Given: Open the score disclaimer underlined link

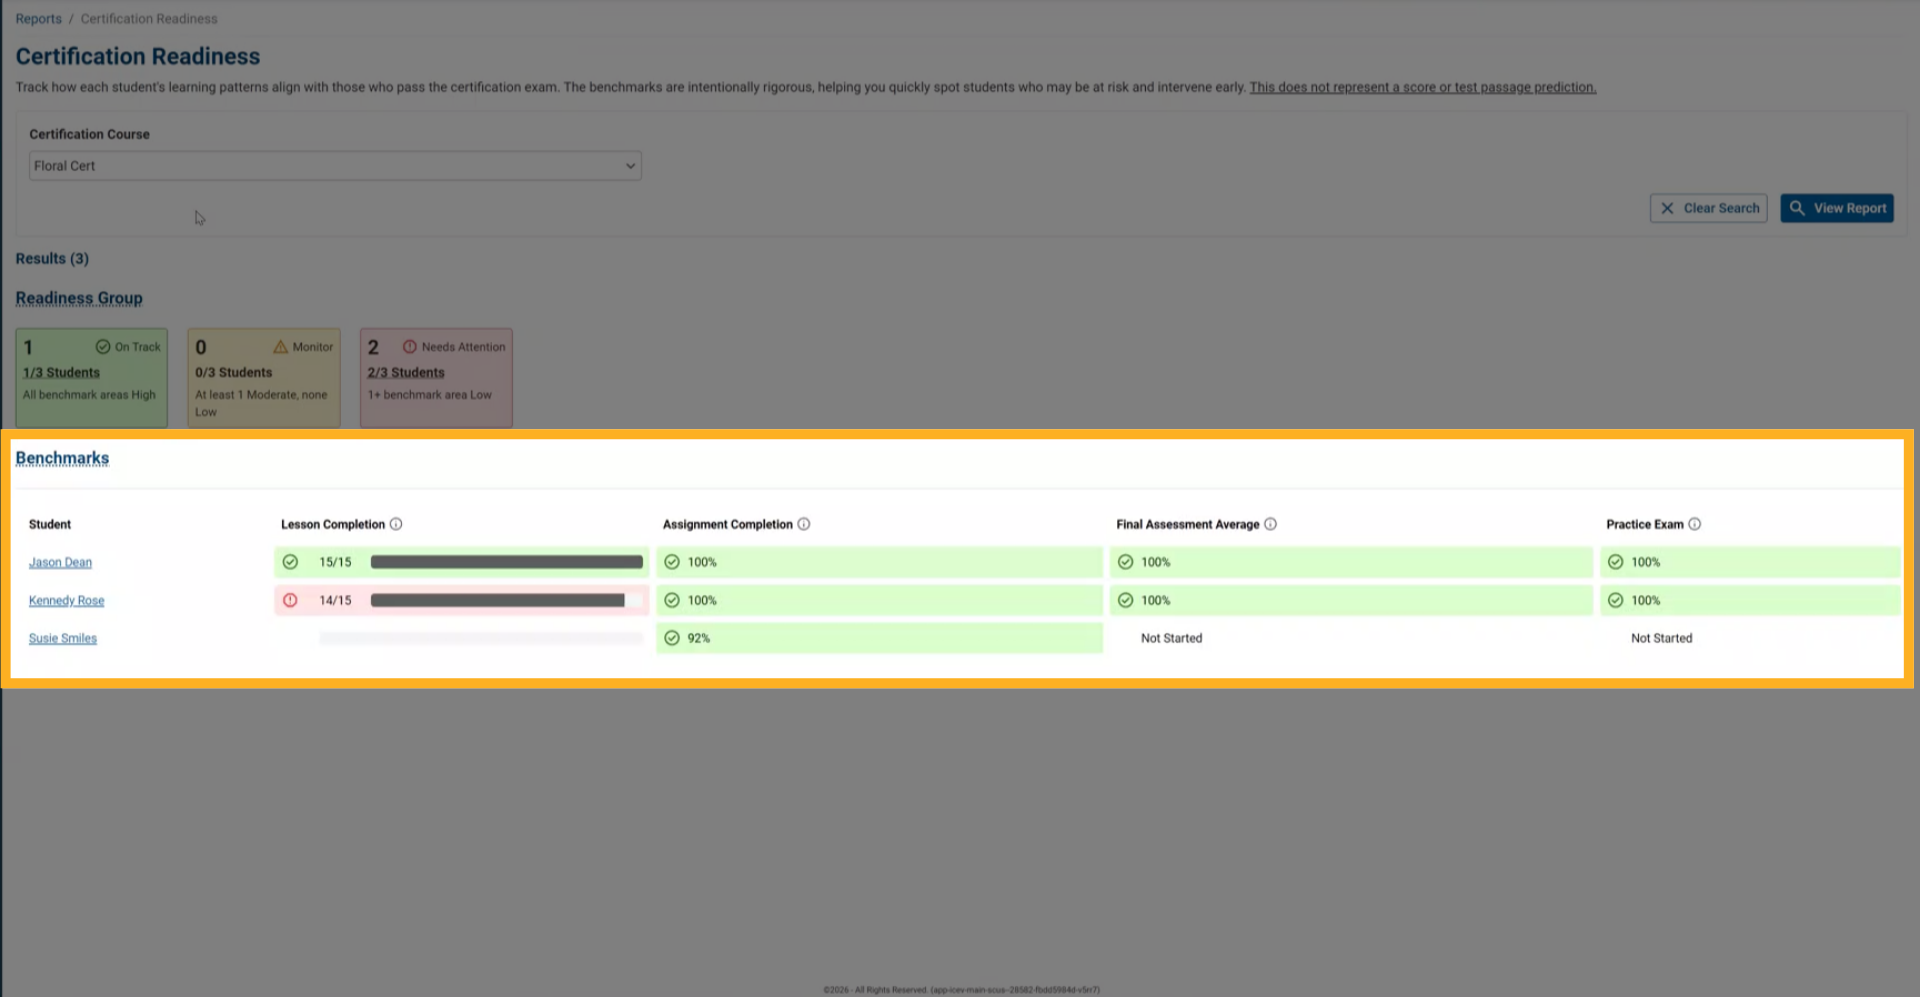Looking at the screenshot, I should tap(1423, 87).
